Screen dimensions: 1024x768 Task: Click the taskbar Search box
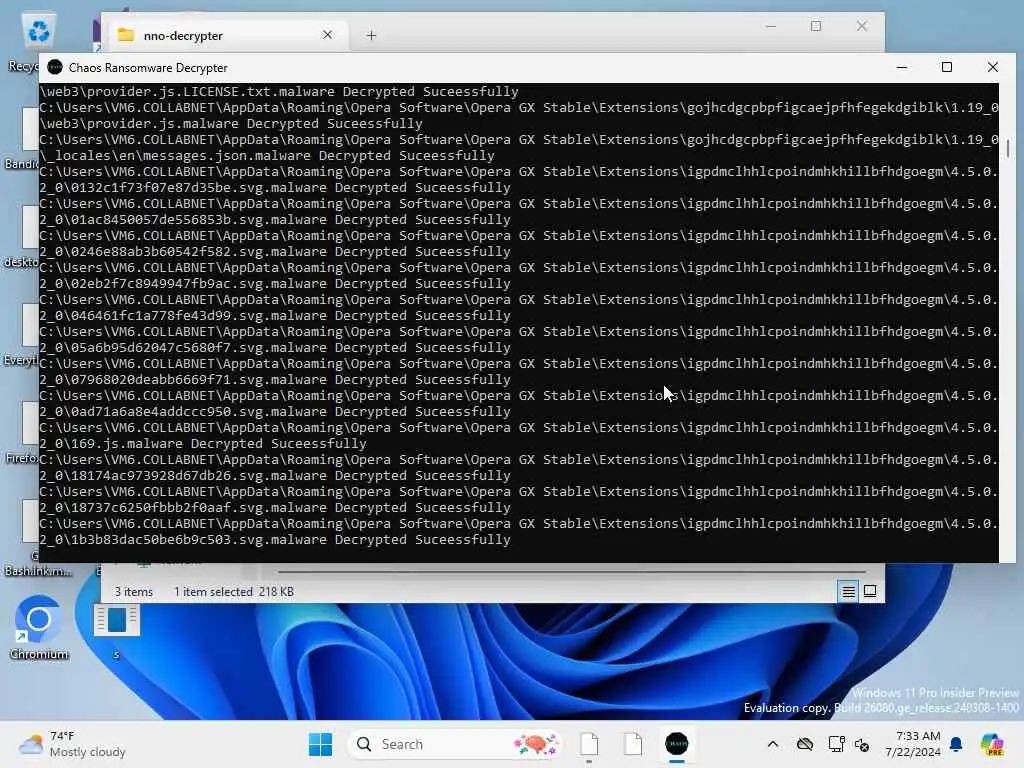[x=456, y=744]
